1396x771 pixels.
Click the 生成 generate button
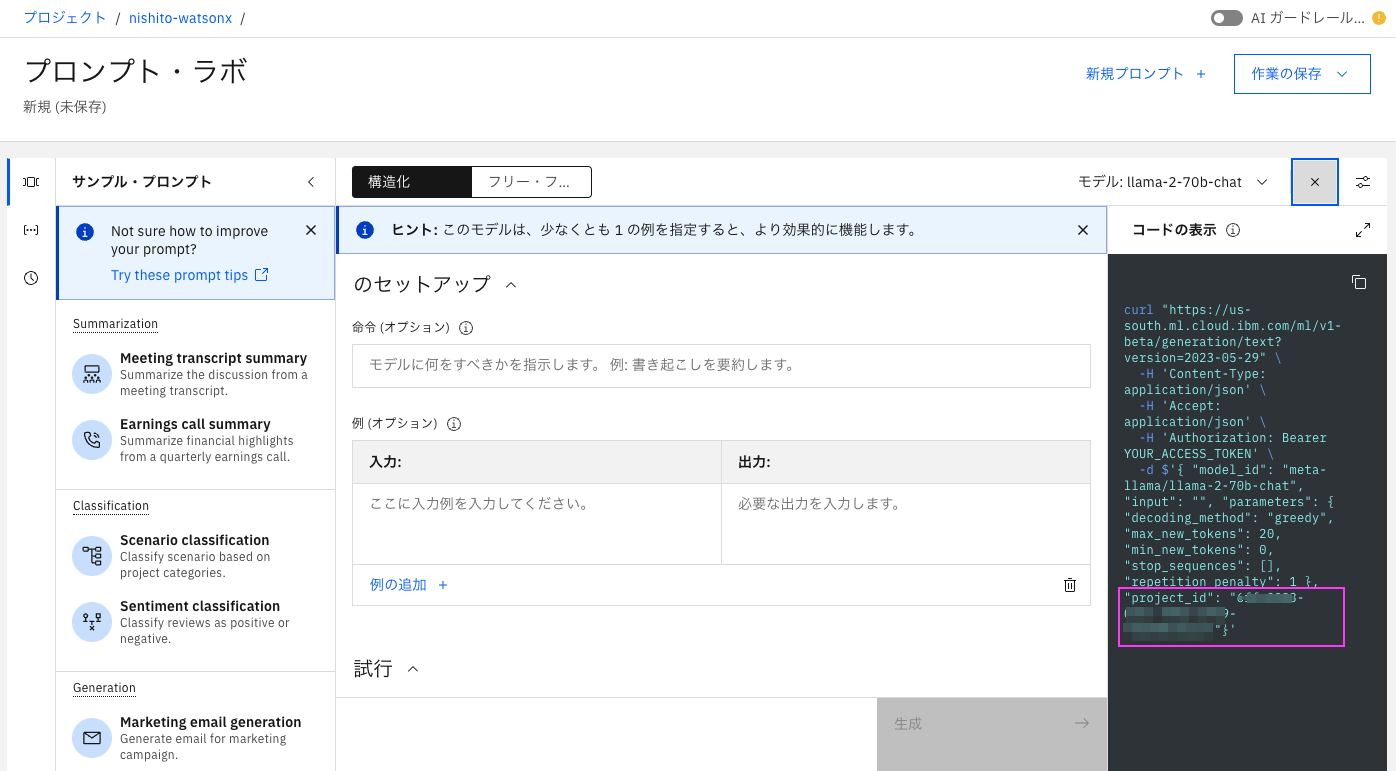992,734
